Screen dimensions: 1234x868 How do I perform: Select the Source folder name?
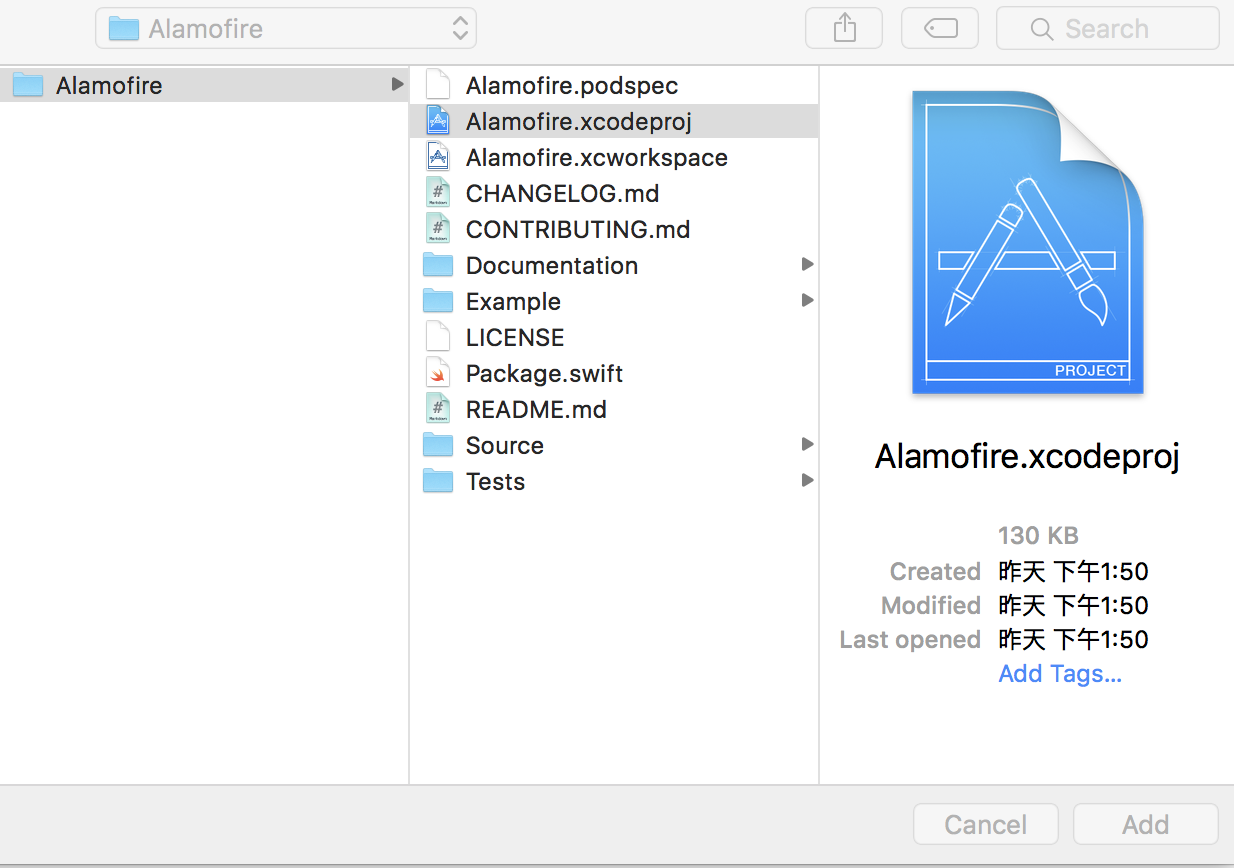(505, 446)
